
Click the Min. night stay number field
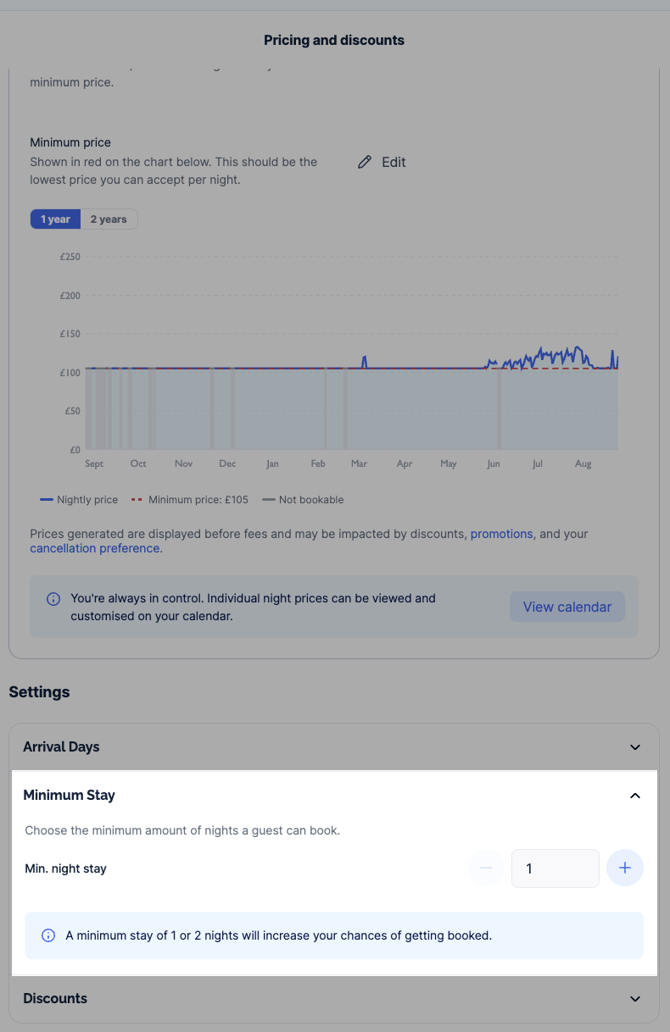tap(555, 868)
